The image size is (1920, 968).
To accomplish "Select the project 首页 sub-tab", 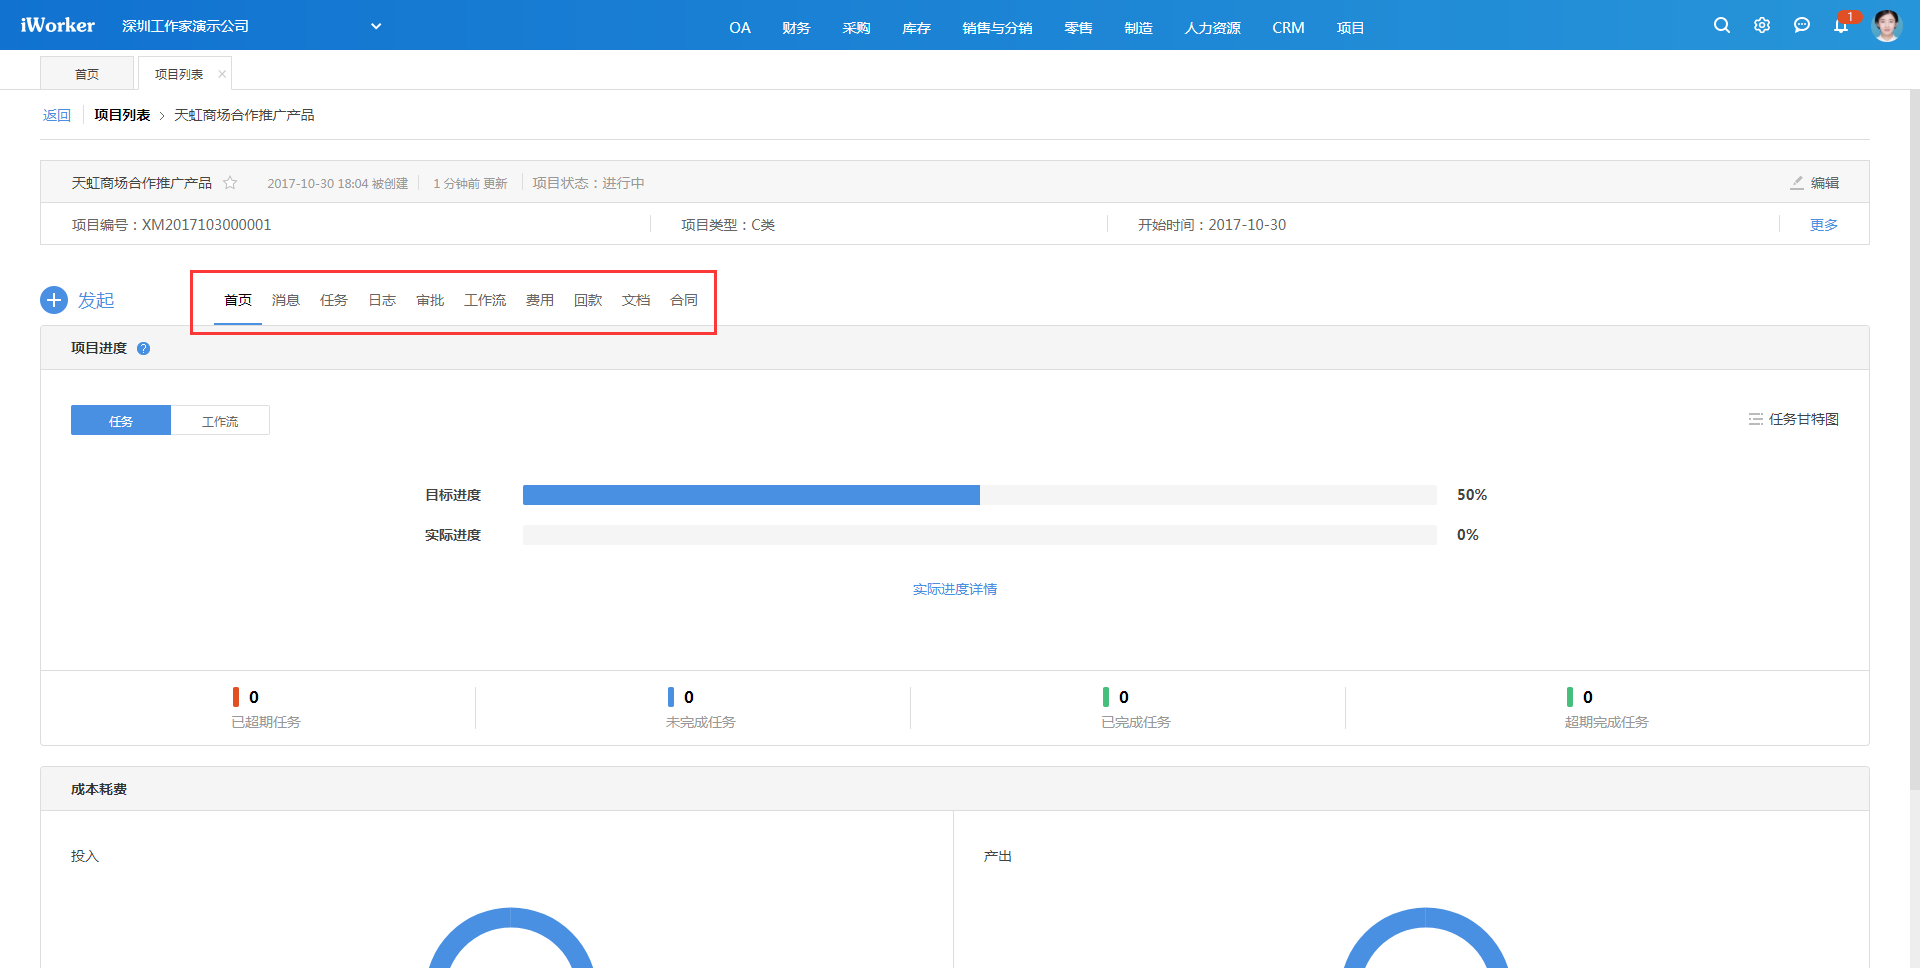I will 238,300.
